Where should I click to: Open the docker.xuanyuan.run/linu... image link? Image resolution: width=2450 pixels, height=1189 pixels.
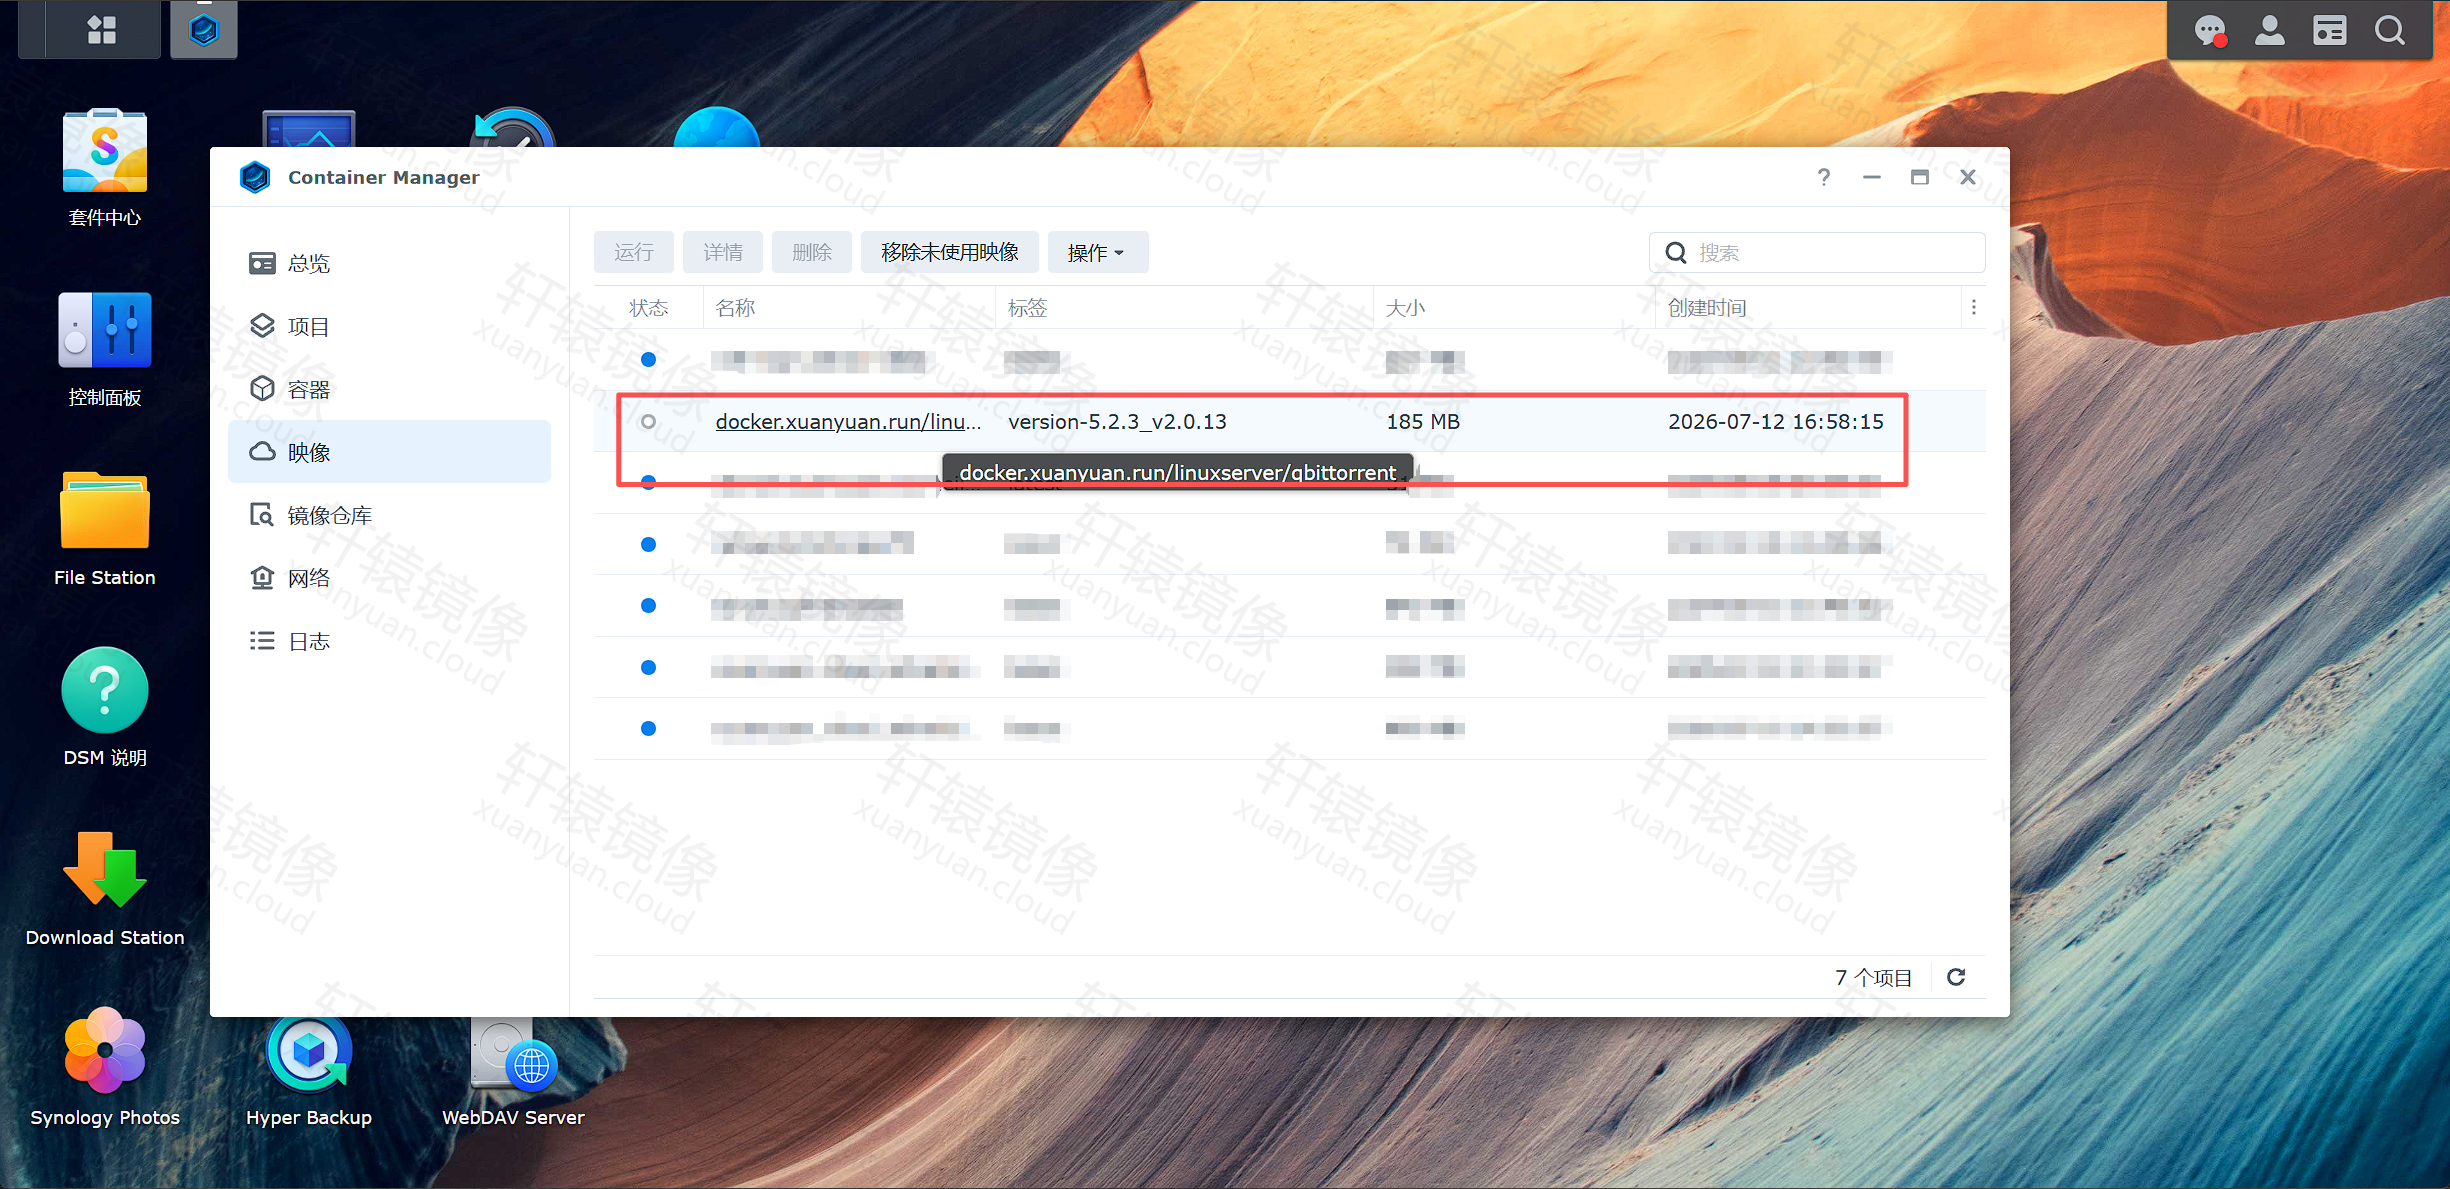[x=848, y=421]
